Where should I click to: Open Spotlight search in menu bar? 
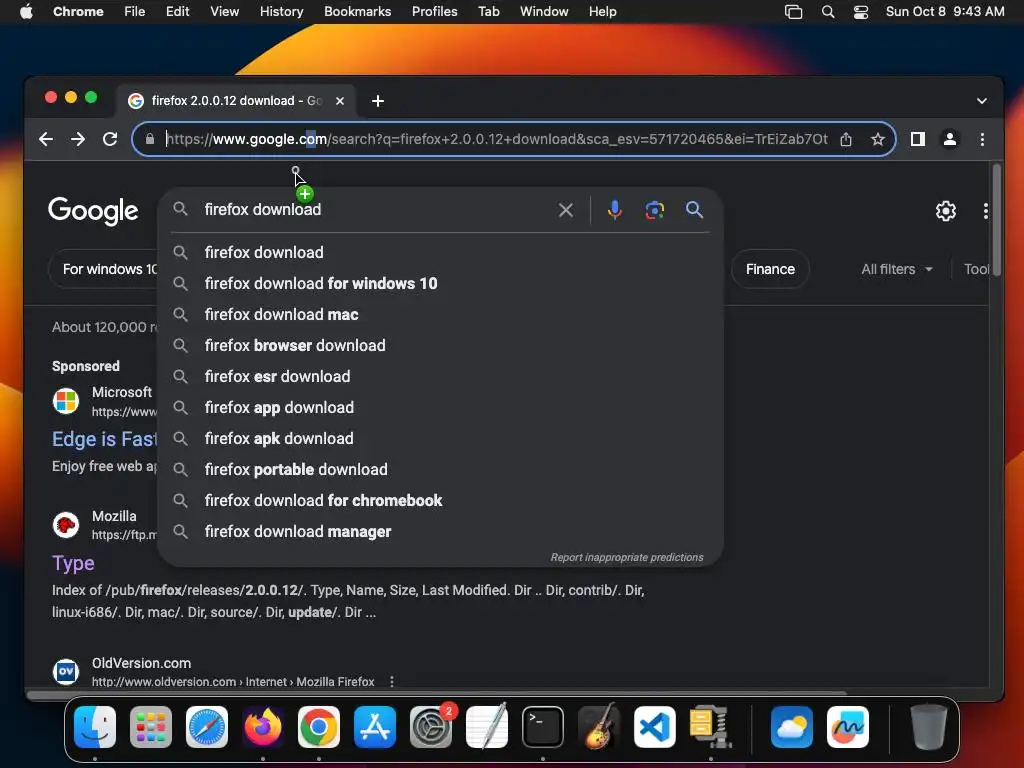(827, 11)
